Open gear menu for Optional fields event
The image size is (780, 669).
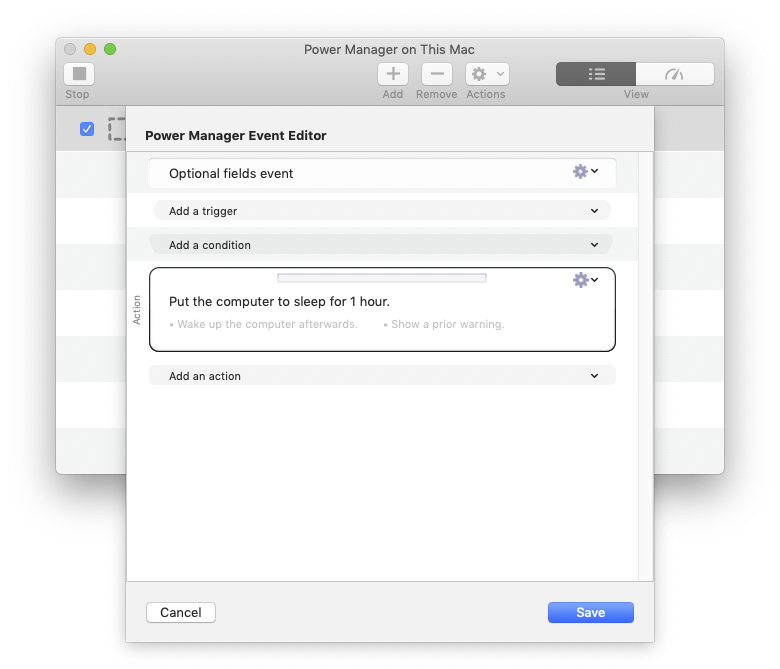(585, 172)
